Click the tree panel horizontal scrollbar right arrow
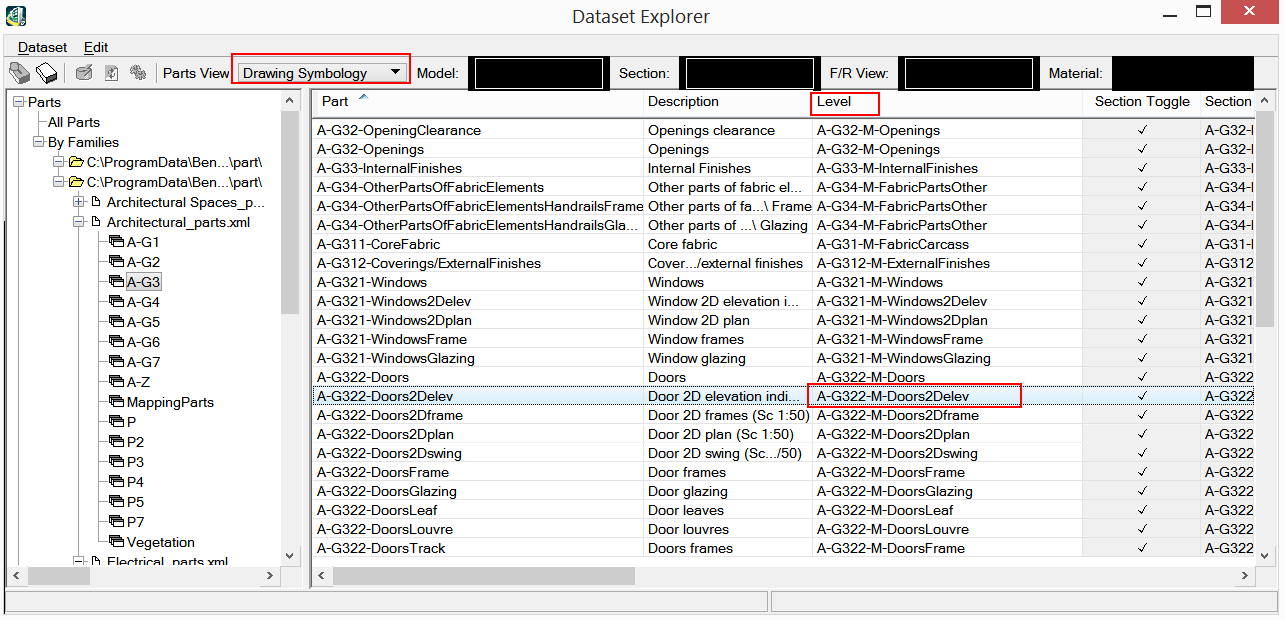The height and width of the screenshot is (620, 1285). [x=271, y=576]
